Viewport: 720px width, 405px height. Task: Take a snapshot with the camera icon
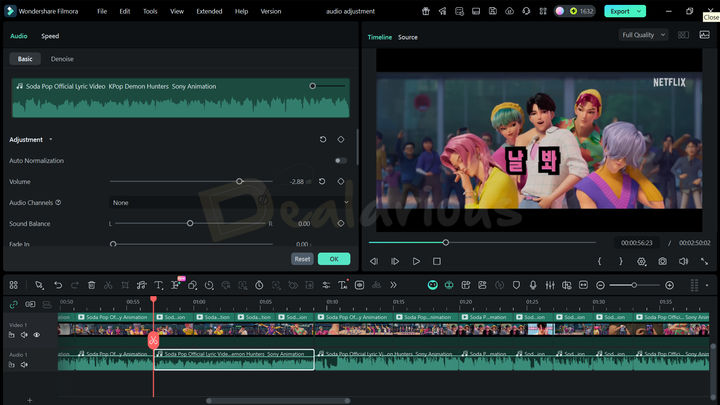tap(662, 261)
